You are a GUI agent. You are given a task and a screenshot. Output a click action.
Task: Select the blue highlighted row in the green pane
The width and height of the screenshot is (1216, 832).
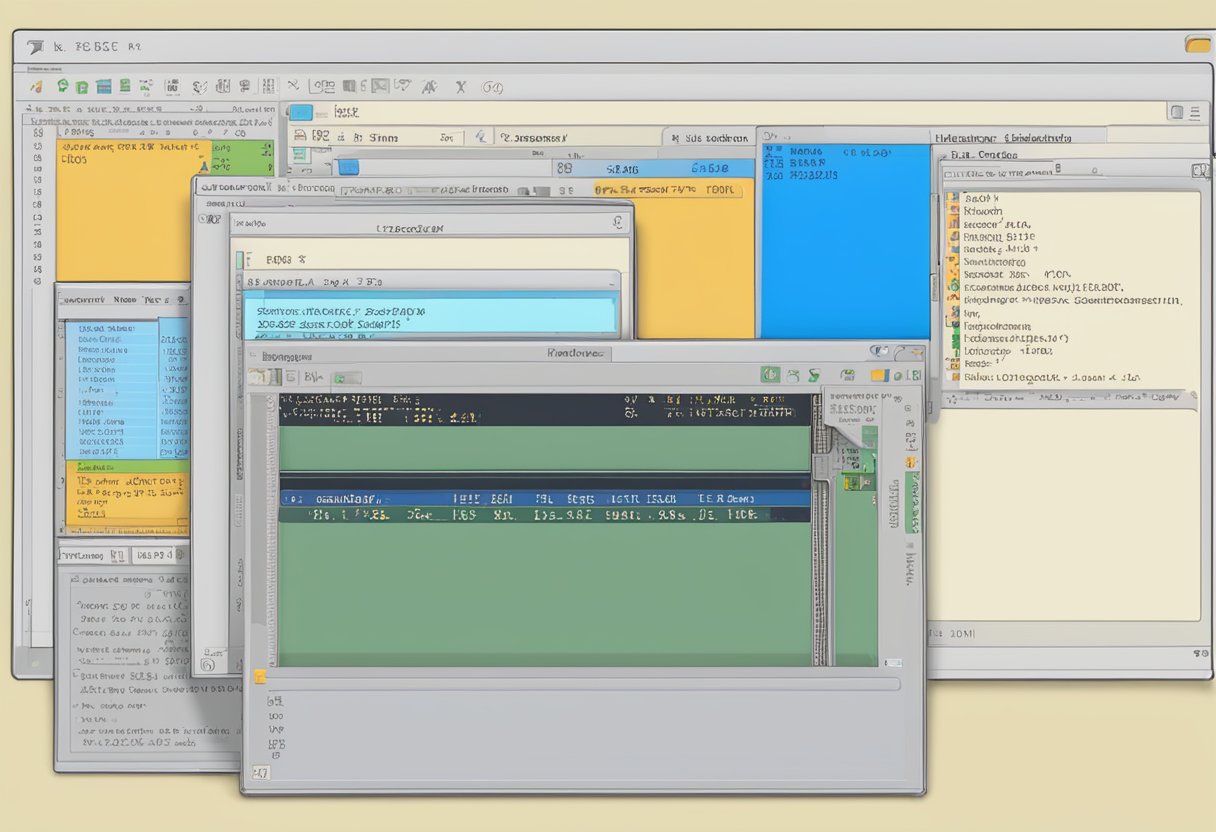click(x=545, y=498)
